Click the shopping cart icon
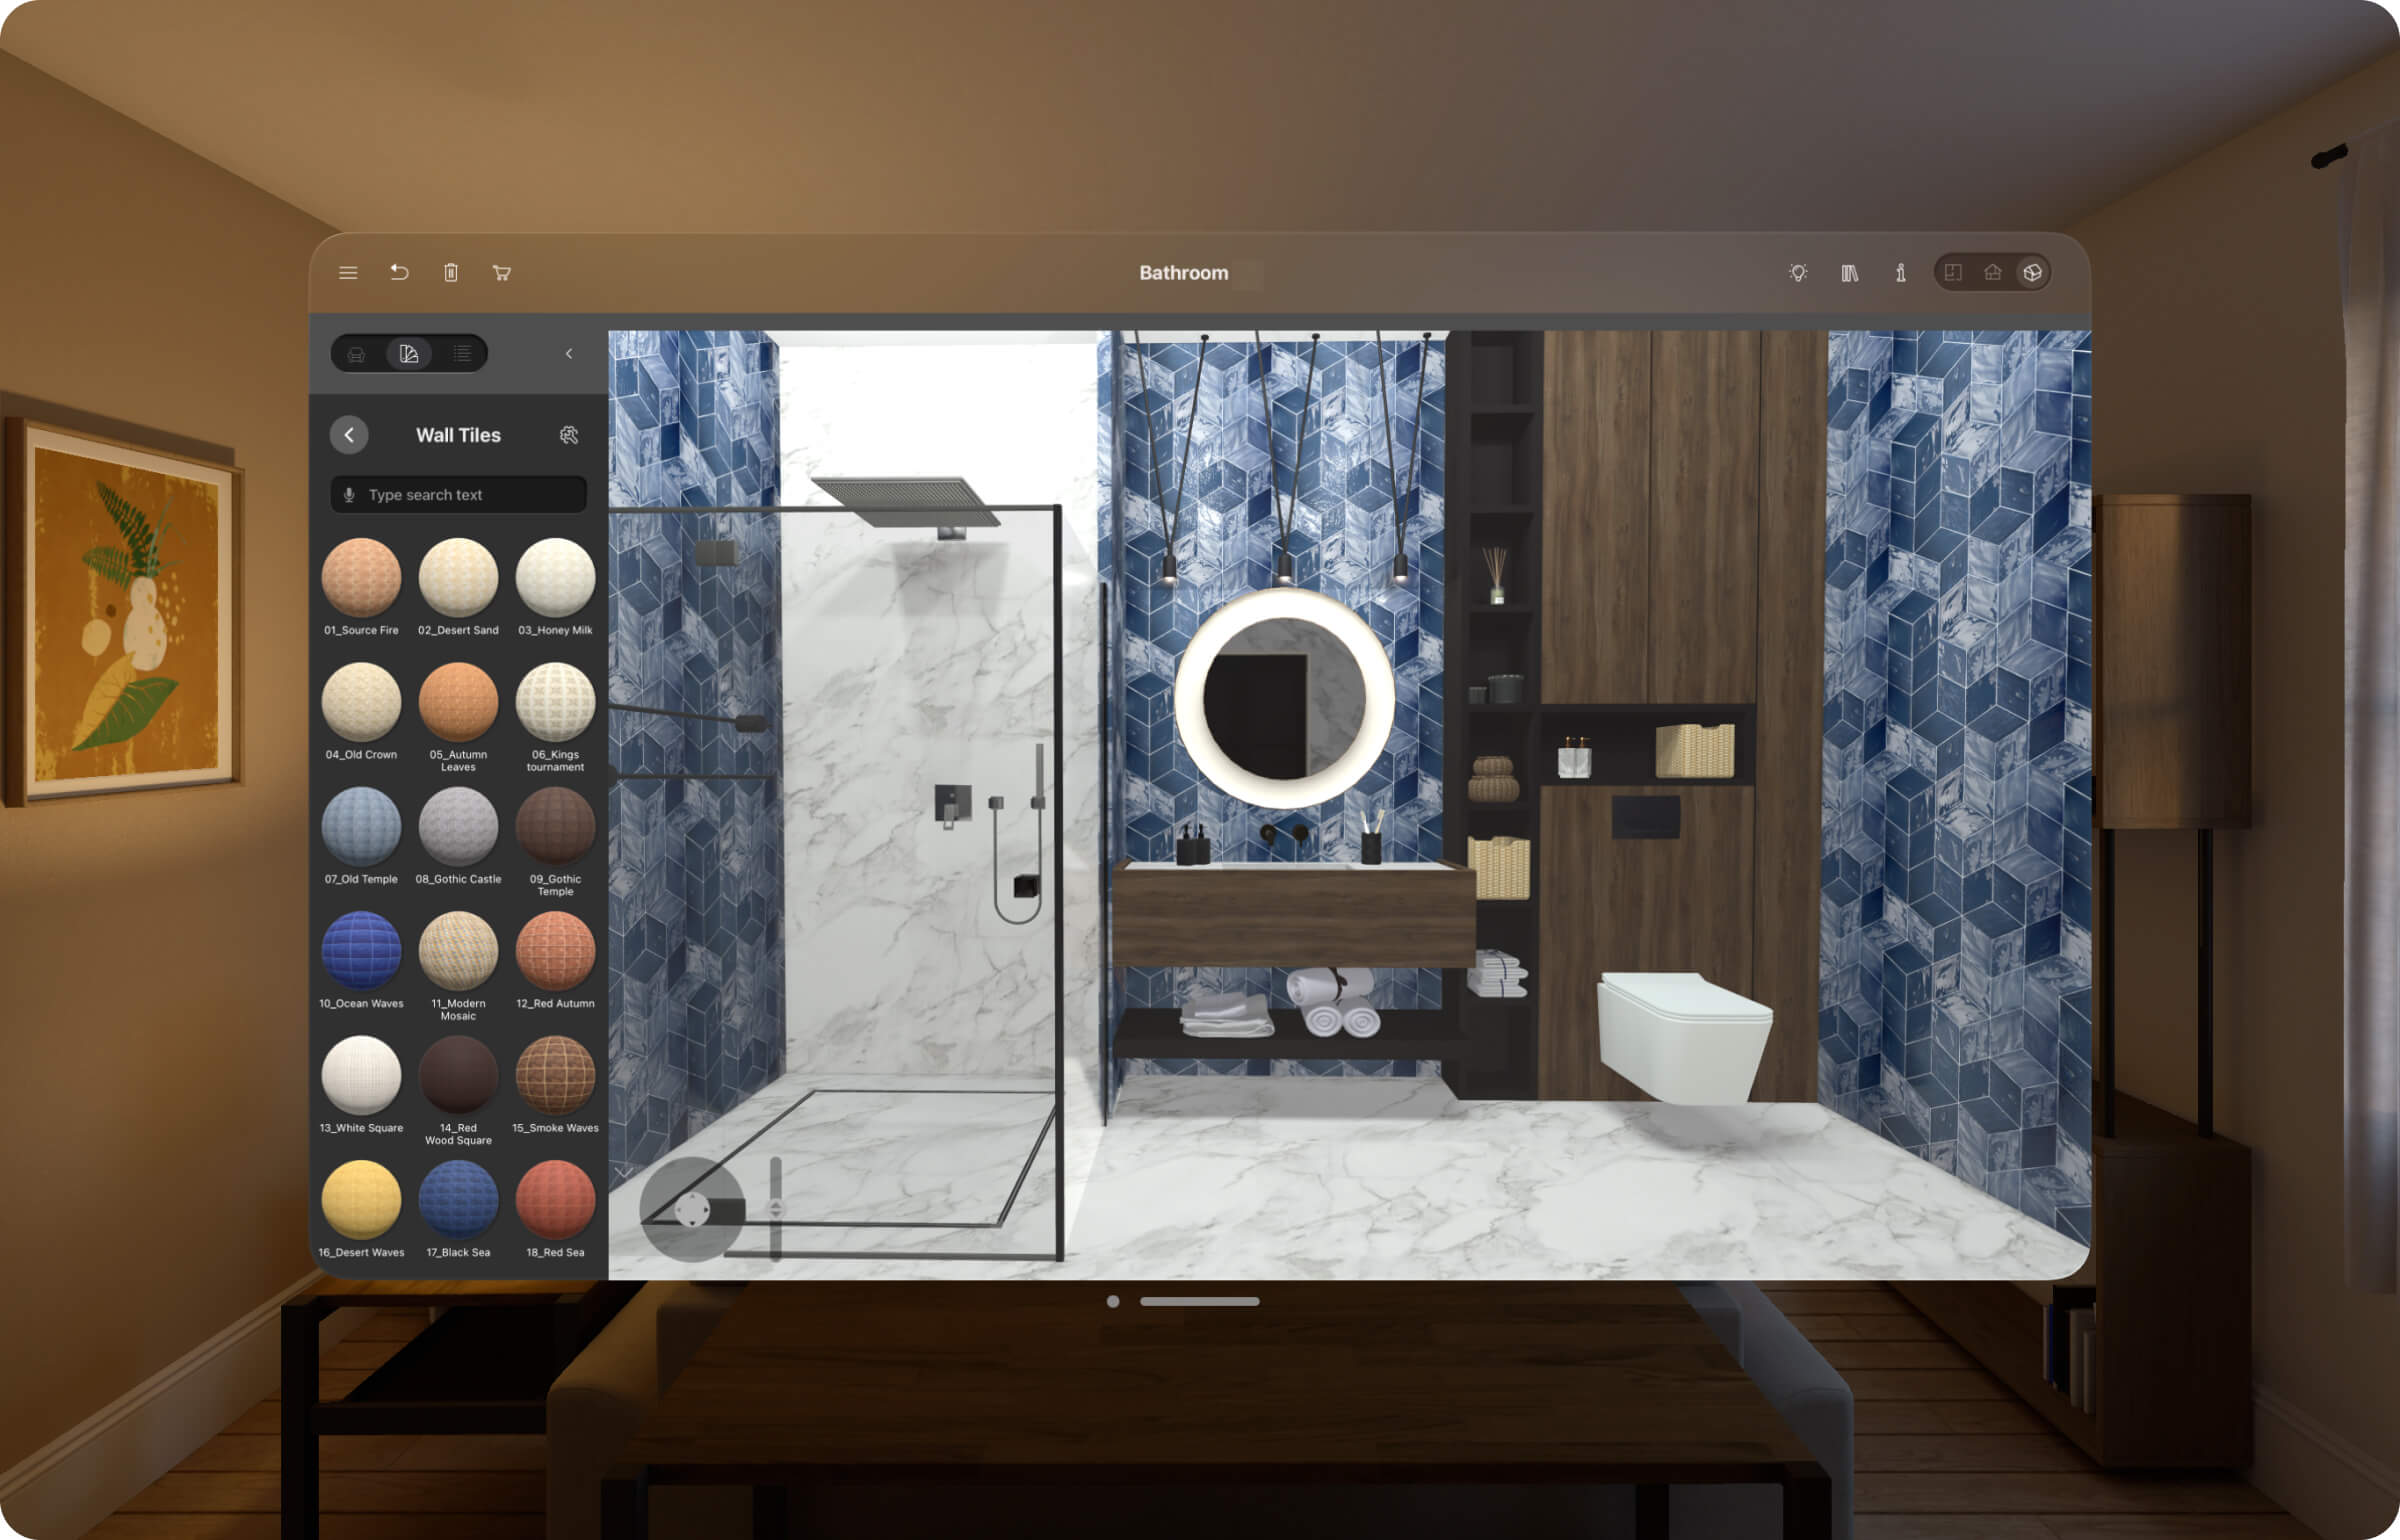 [507, 271]
